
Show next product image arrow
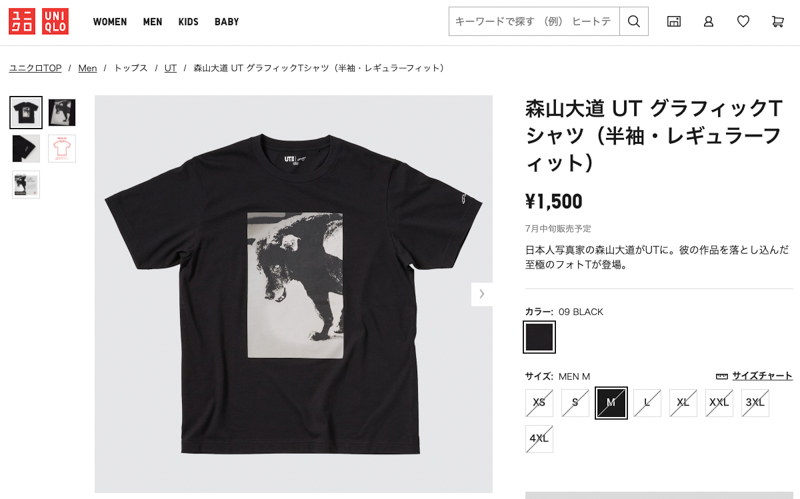click(482, 294)
